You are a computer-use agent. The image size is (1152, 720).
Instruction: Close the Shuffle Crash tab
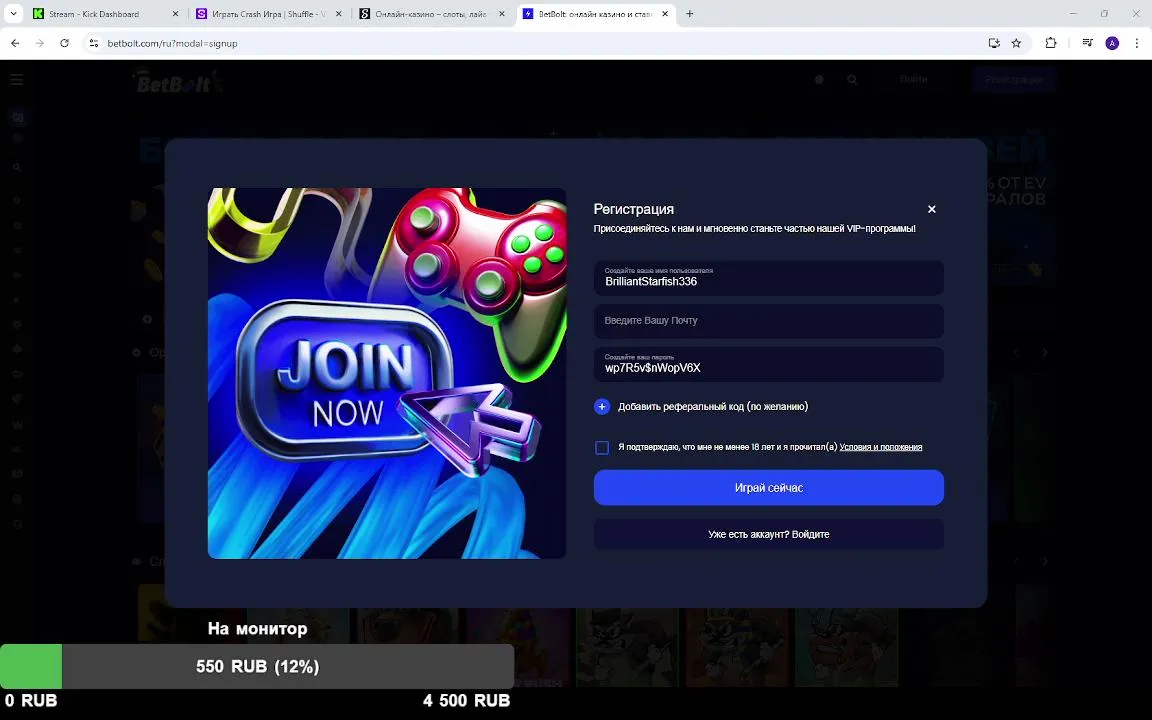[x=338, y=14]
